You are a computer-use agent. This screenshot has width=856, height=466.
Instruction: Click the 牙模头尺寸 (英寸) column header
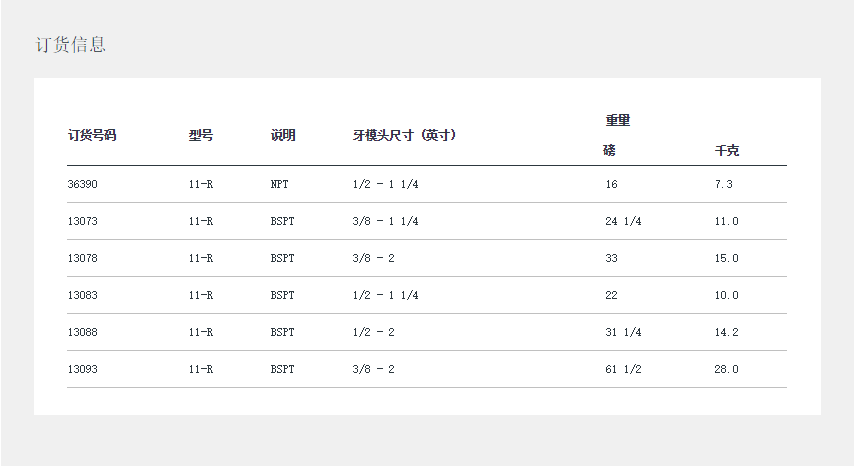[405, 135]
